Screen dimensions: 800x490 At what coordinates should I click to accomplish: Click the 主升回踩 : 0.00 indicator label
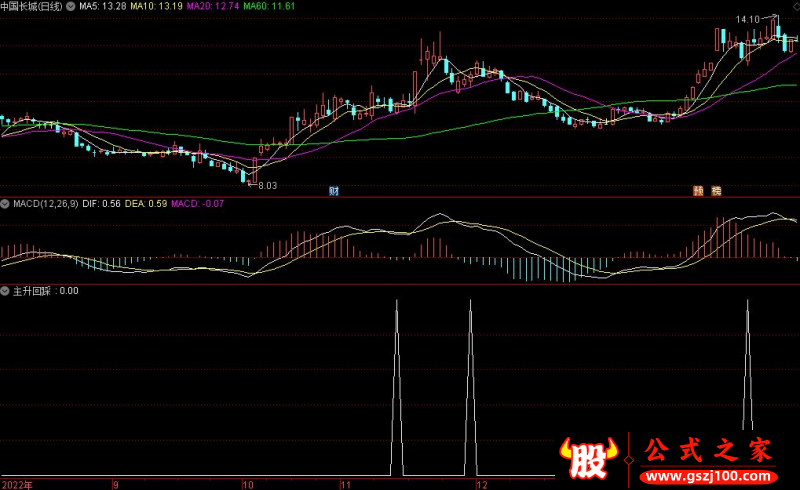pyautogui.click(x=45, y=291)
